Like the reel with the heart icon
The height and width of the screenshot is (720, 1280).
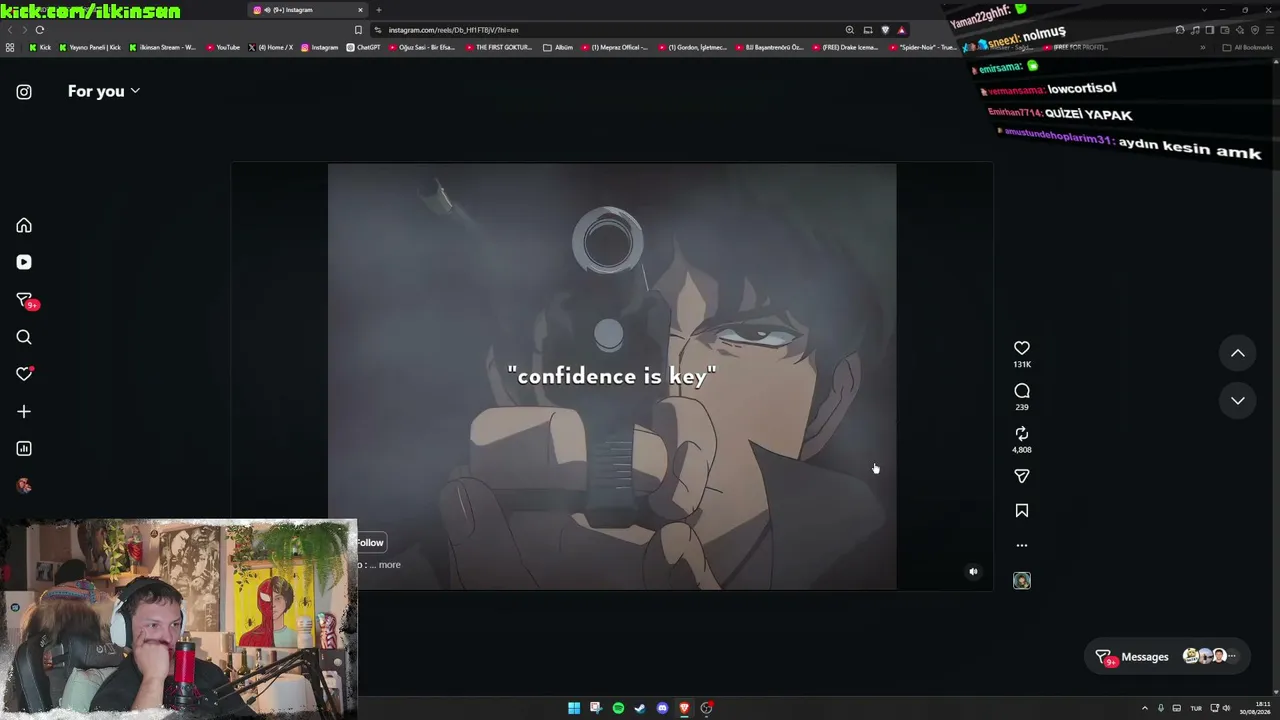coord(1022,348)
